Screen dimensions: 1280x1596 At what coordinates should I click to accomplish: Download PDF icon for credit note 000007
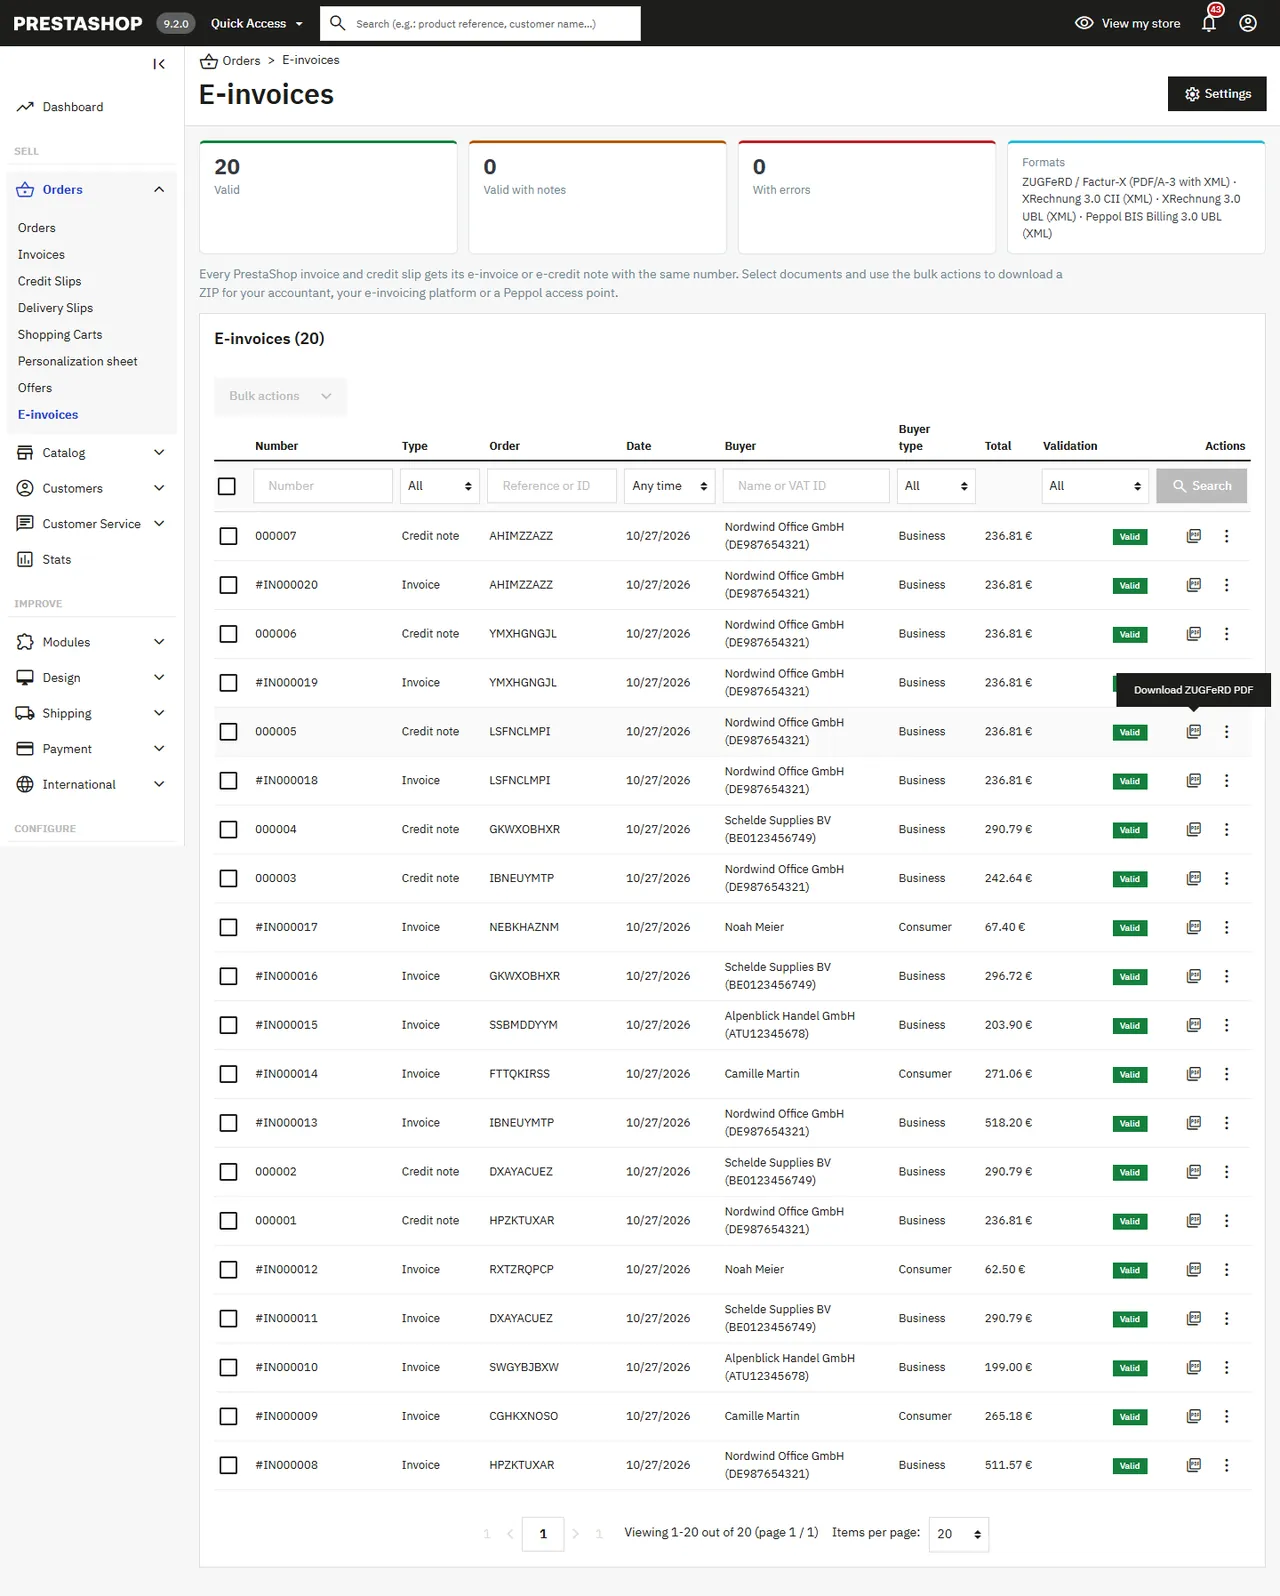tap(1193, 536)
